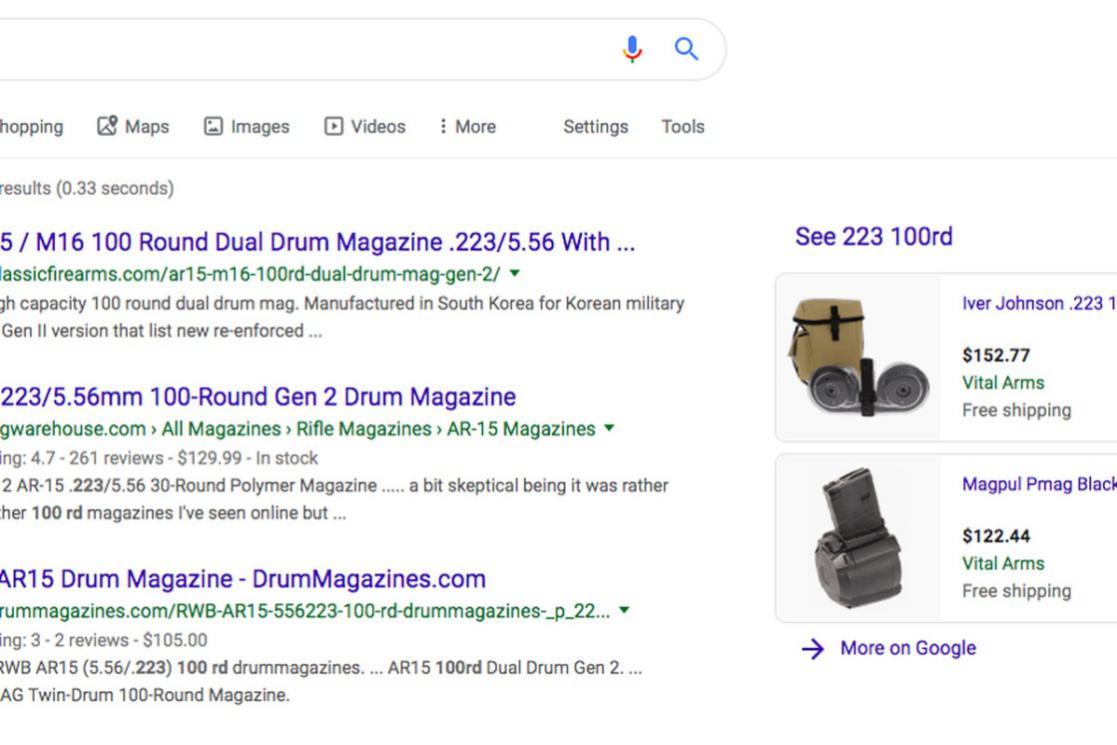Screen dimensions: 1117x745
Task: Open the AR15 Drum Magazine DrumMagazines.com result
Action: pos(242,579)
